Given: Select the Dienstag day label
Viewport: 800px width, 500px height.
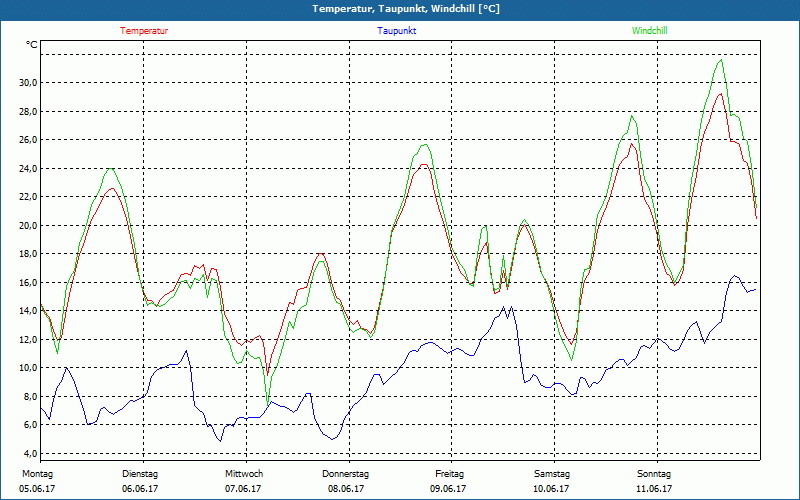Looking at the screenshot, I should pos(140,474).
